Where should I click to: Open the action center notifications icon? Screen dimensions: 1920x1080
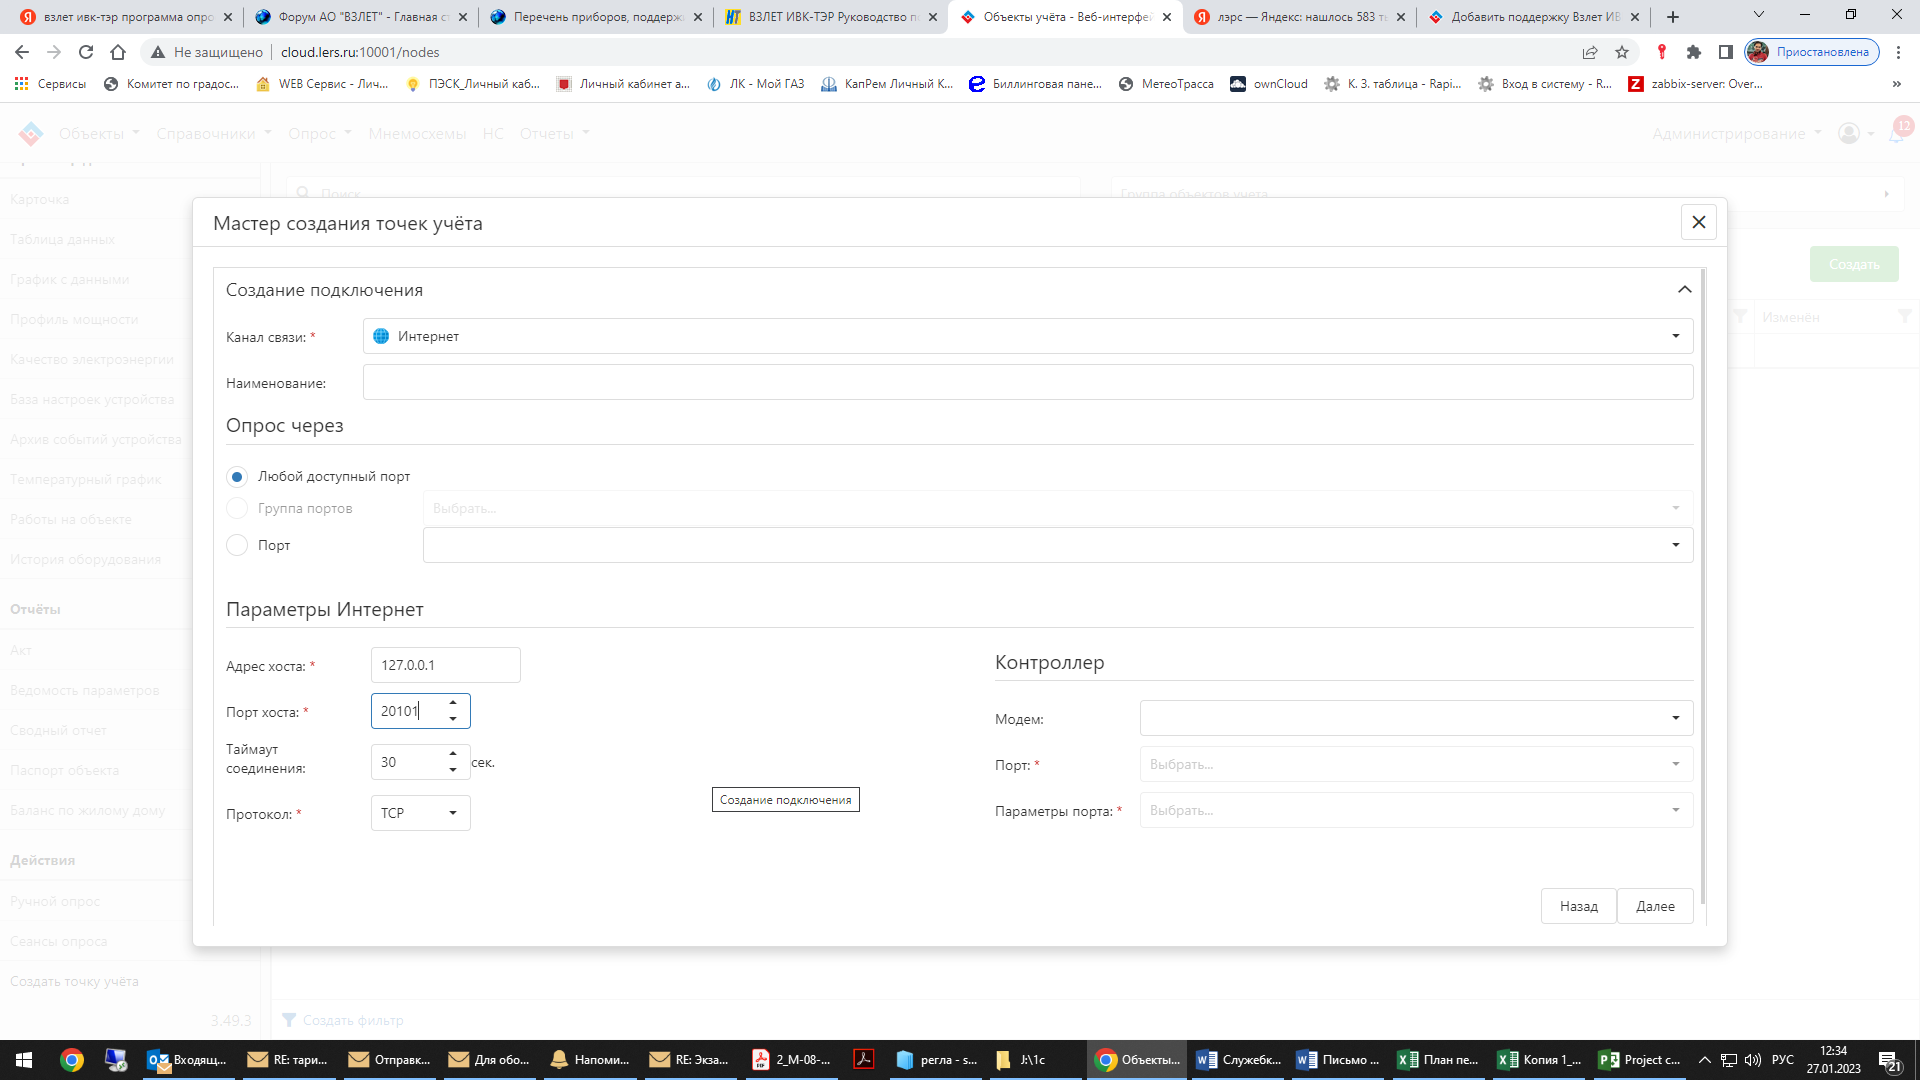coord(1890,1060)
